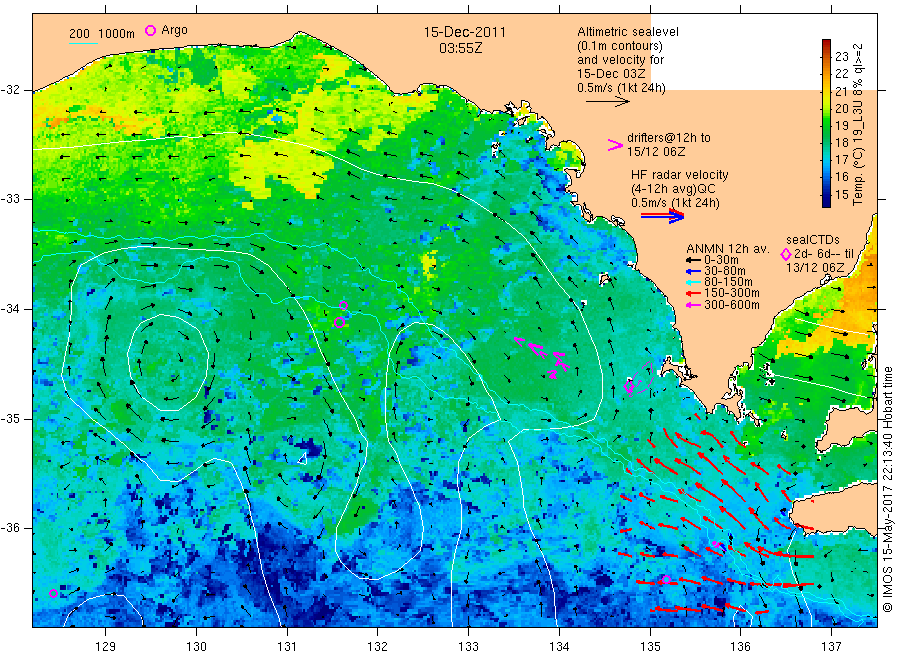Click the 'sealCTDs' legend heading
This screenshot has height=660, width=900.
(813, 240)
